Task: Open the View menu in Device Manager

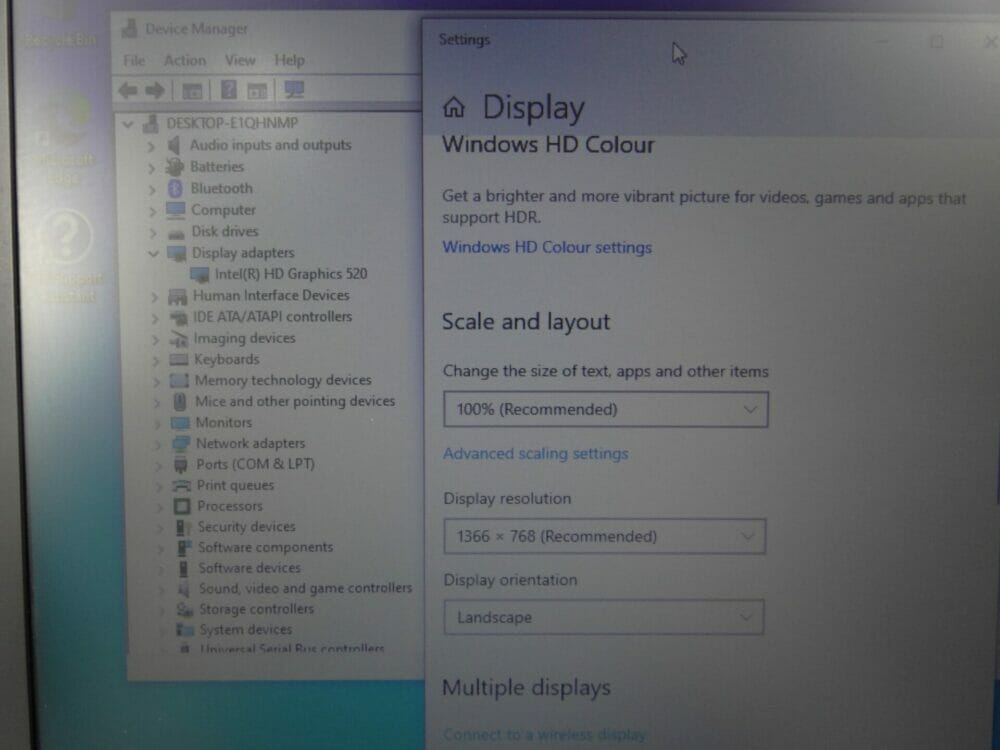Action: pyautogui.click(x=240, y=61)
